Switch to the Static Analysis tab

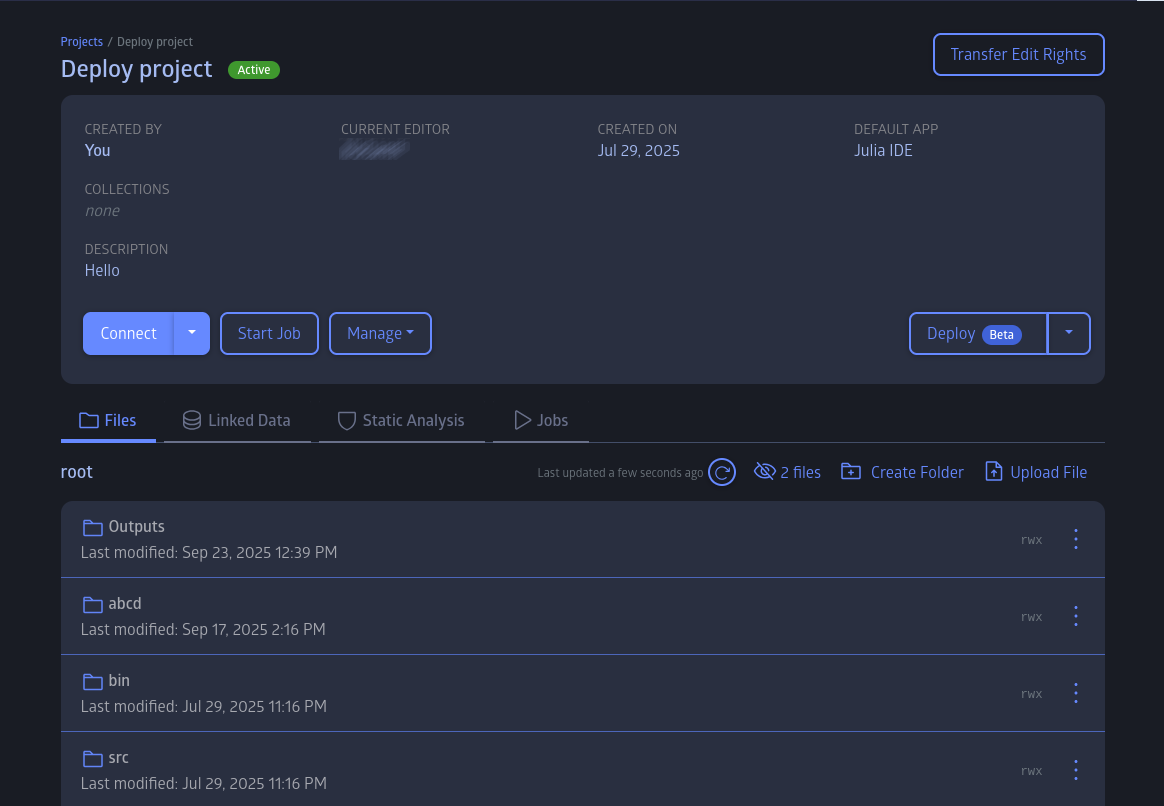pos(401,420)
